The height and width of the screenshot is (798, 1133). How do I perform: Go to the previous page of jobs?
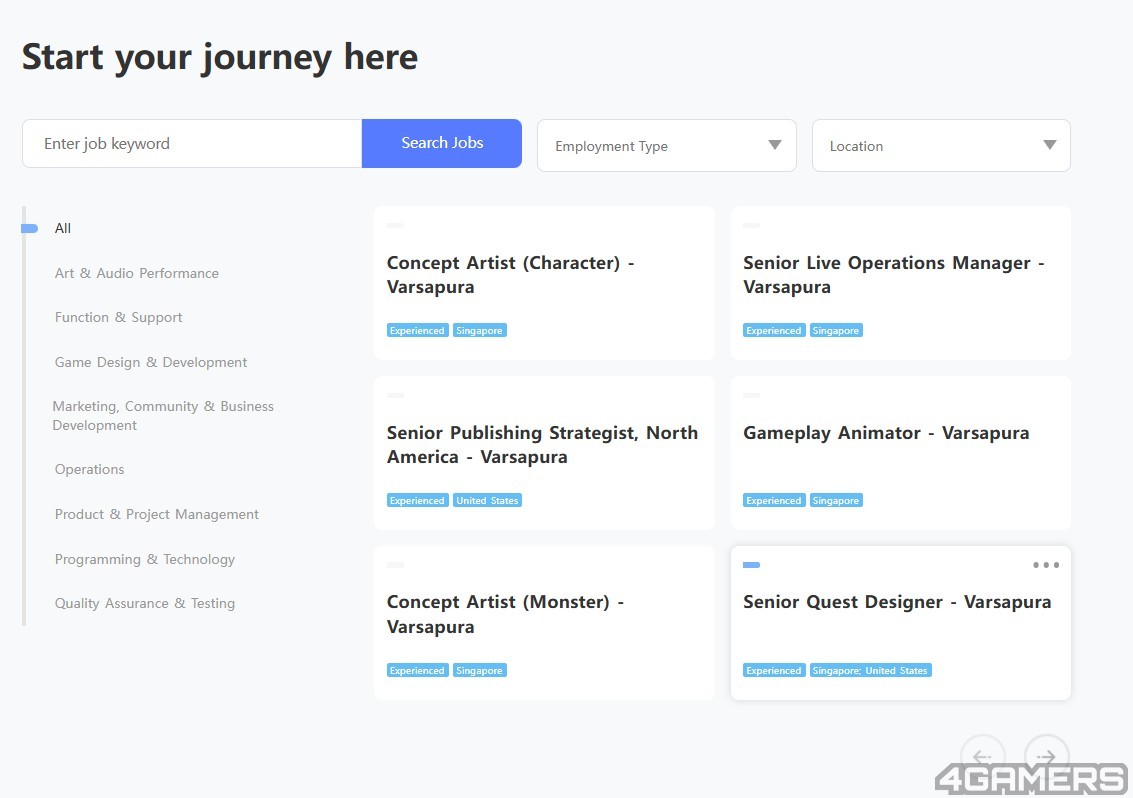click(x=982, y=757)
